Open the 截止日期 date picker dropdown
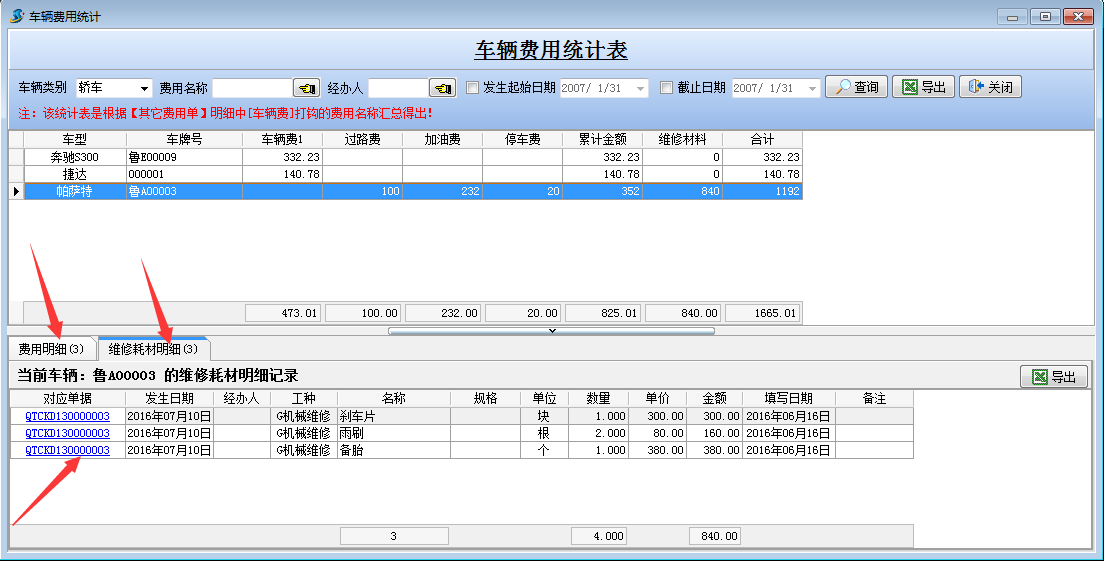 (x=812, y=88)
